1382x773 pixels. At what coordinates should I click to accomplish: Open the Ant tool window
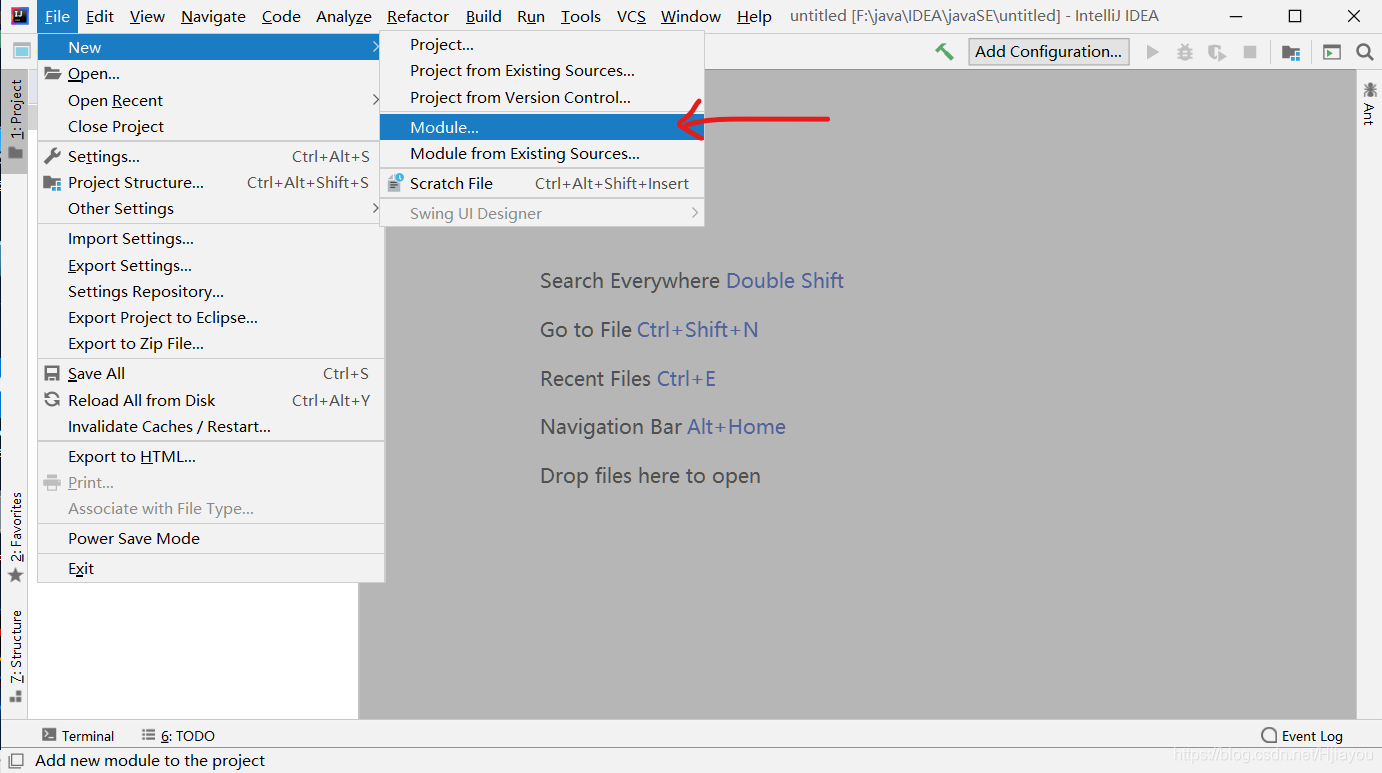1369,103
